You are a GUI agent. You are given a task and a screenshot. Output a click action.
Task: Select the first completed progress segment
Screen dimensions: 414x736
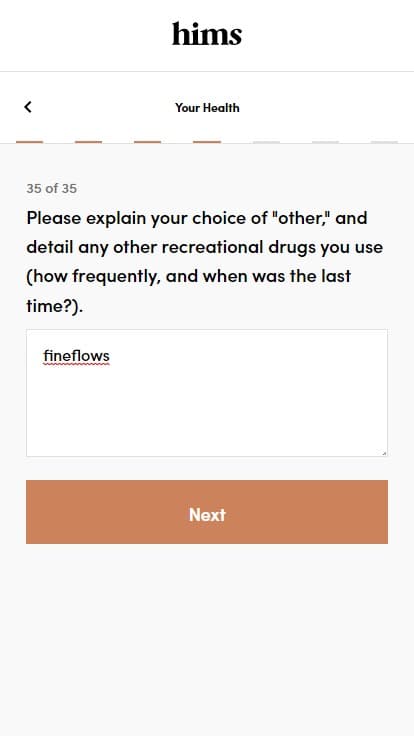click(x=30, y=142)
